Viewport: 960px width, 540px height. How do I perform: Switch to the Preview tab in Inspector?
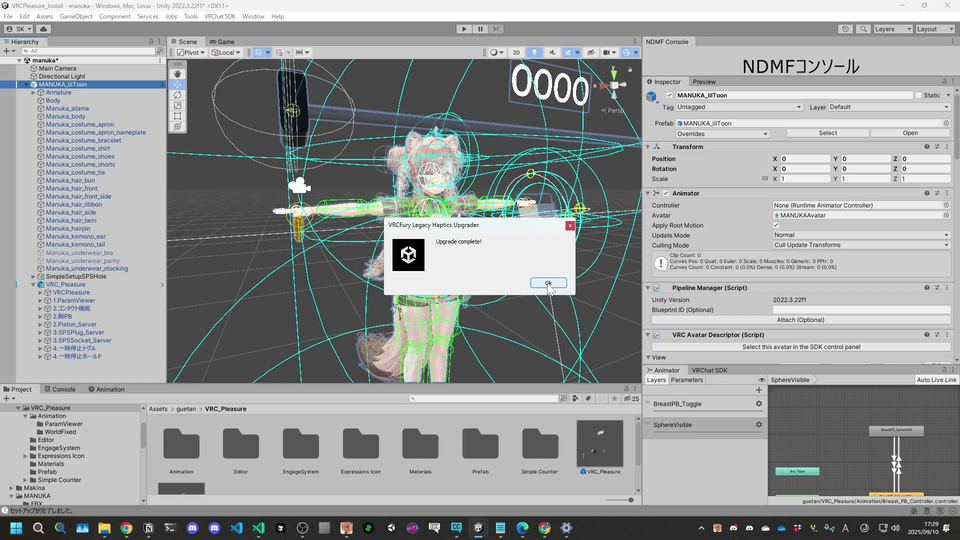click(x=704, y=81)
